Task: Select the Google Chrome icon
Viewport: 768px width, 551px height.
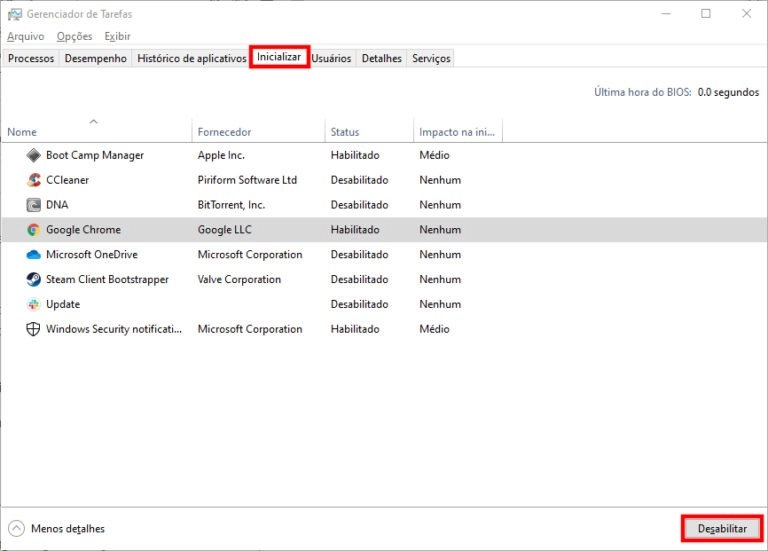Action: [33, 230]
